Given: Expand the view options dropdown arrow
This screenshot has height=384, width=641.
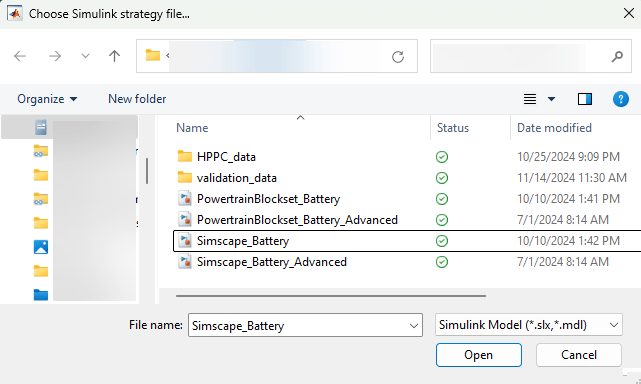Looking at the screenshot, I should click(551, 99).
